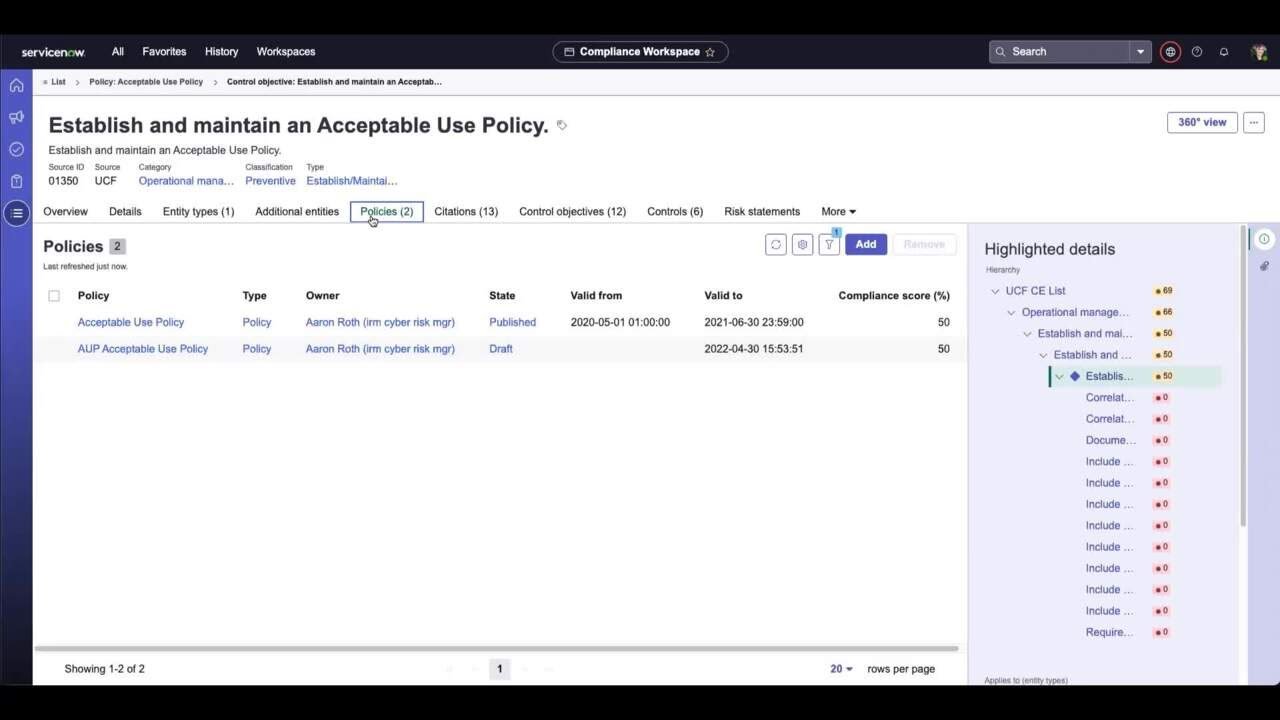This screenshot has height=720, width=1280.
Task: Switch to the Risk statements tab
Action: pyautogui.click(x=762, y=212)
